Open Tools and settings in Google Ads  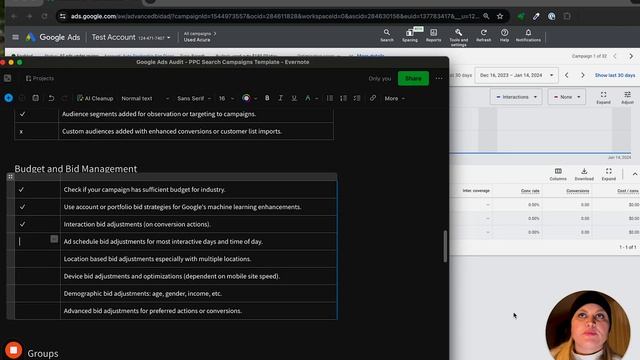coord(459,37)
